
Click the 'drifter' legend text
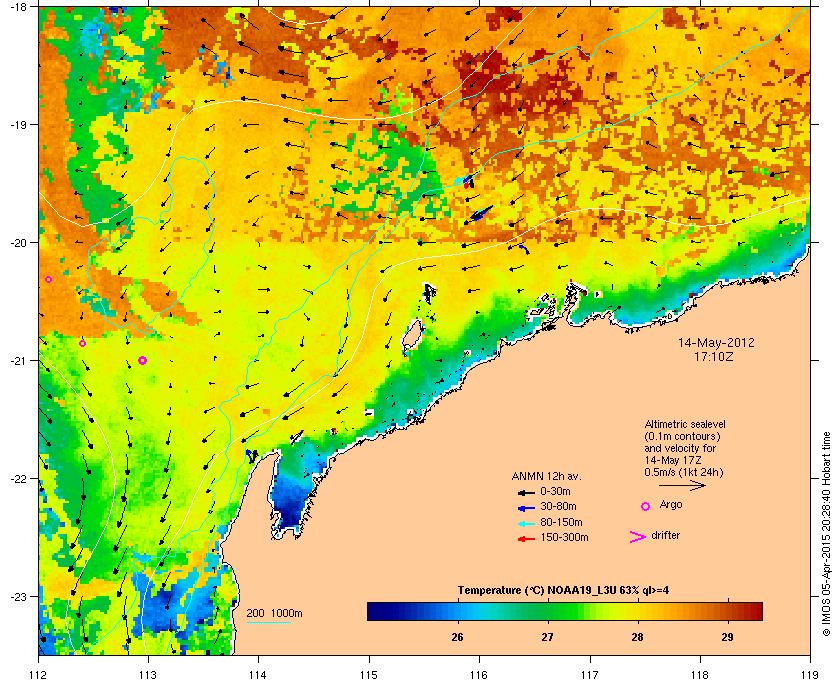pos(666,535)
